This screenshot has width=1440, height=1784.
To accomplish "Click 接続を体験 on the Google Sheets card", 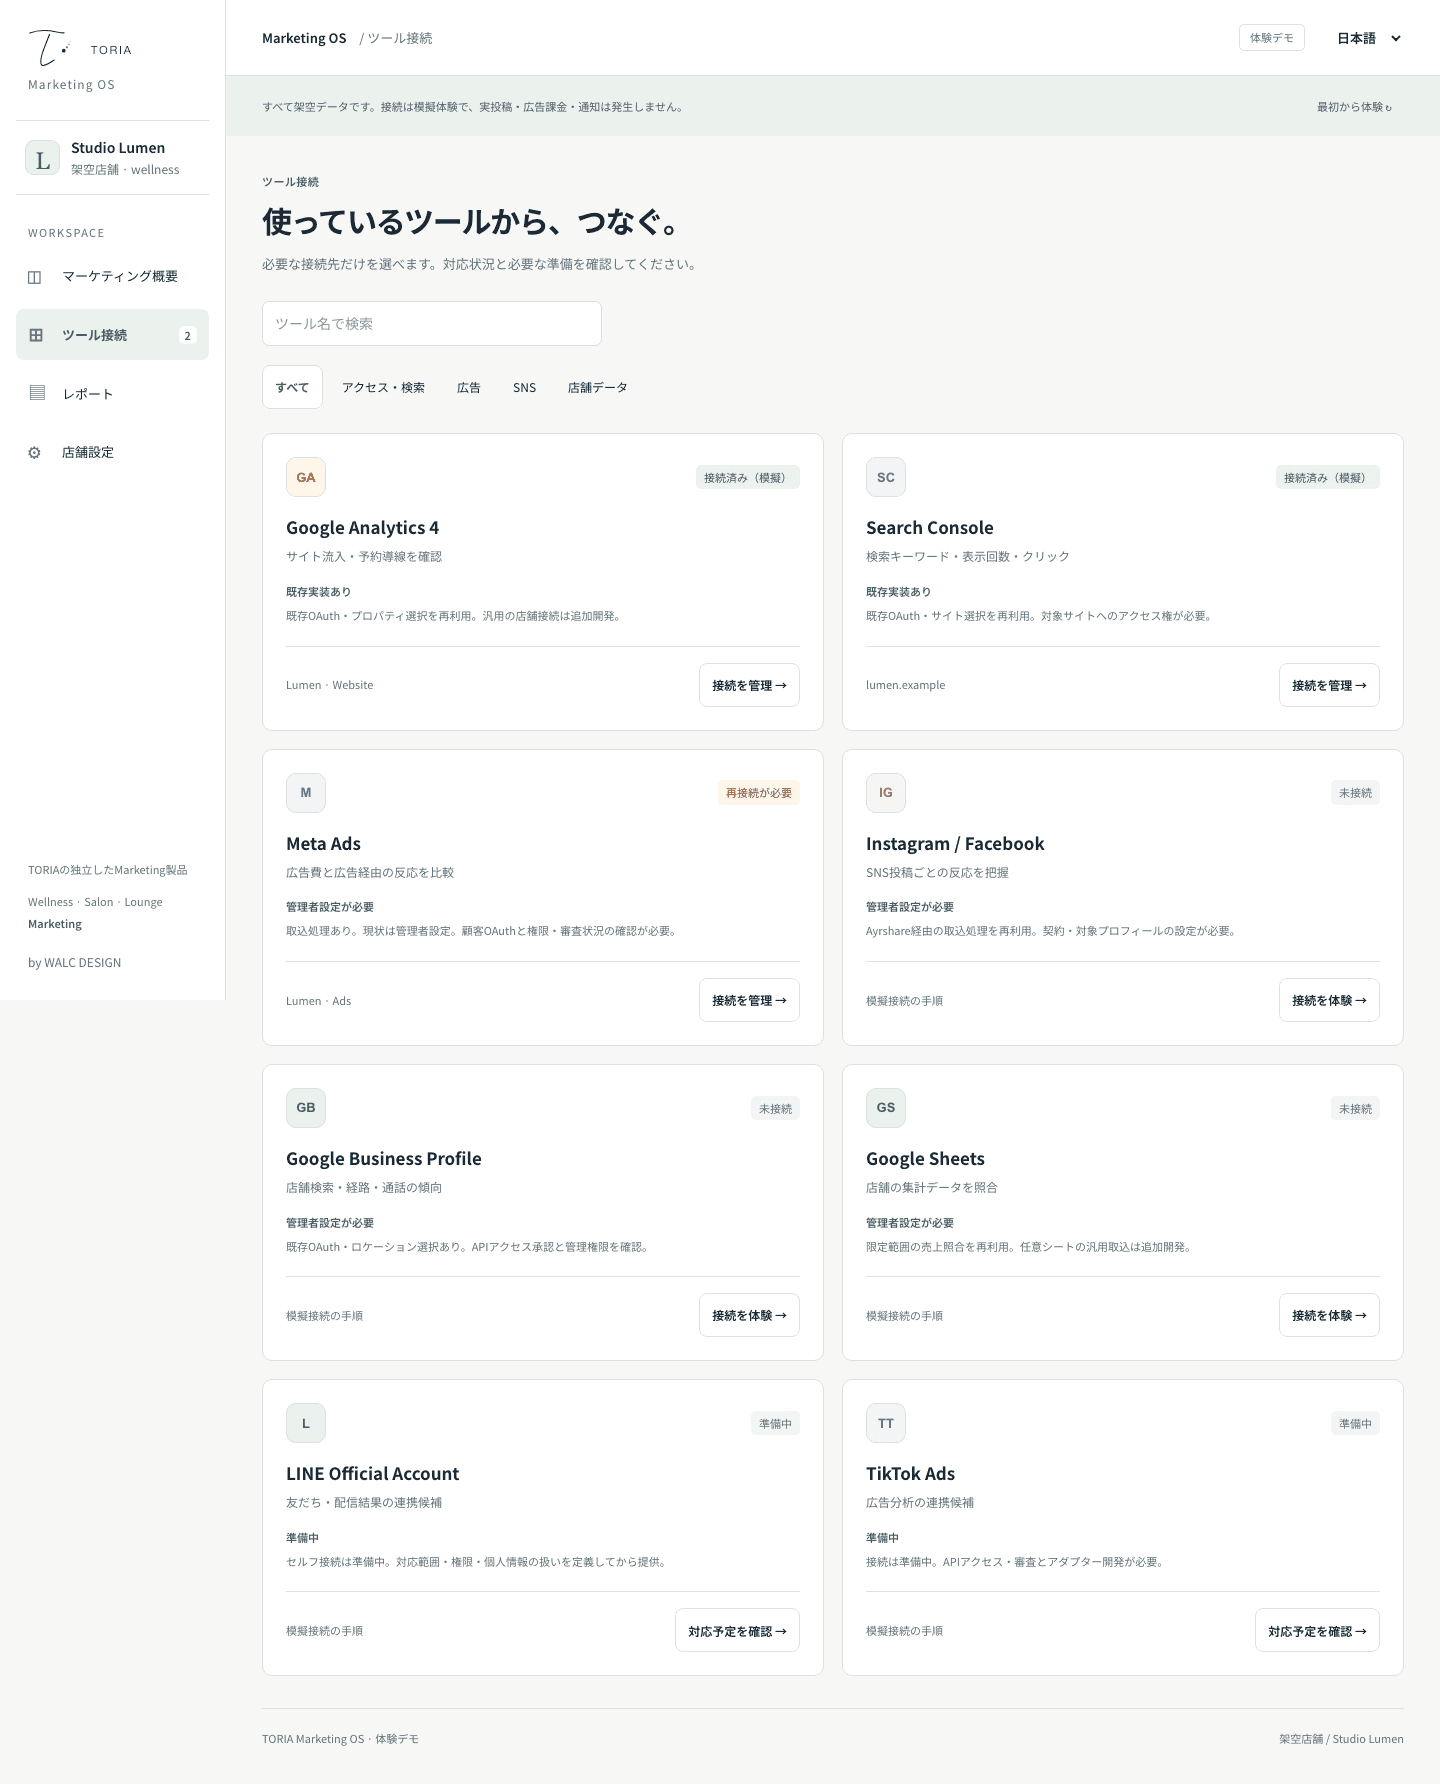I will coord(1329,1315).
